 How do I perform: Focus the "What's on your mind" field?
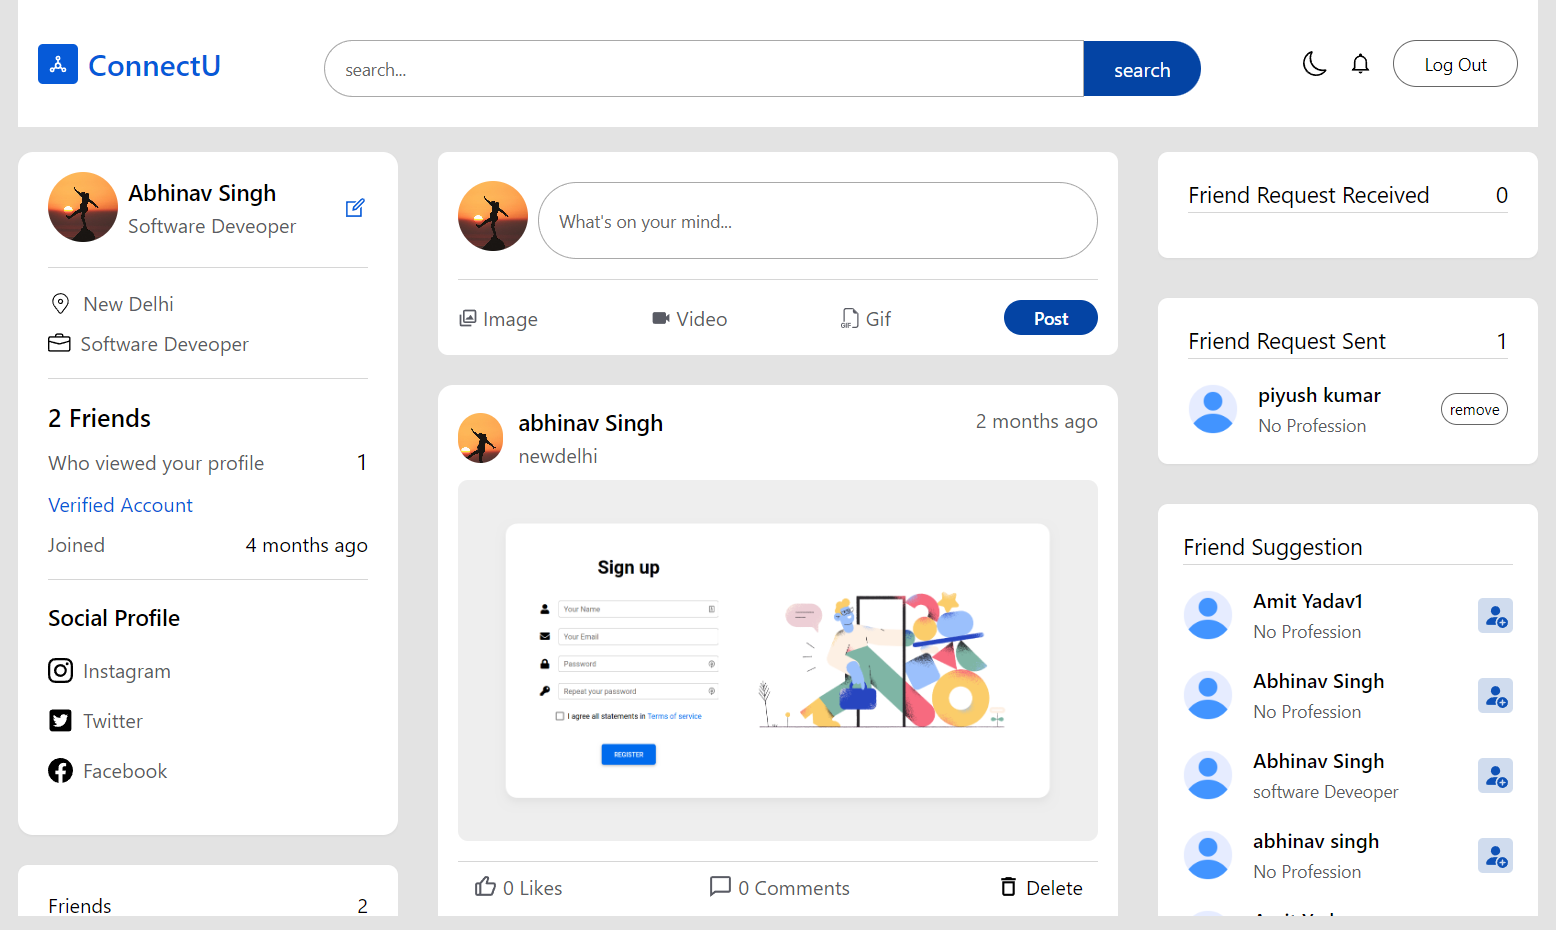point(818,221)
